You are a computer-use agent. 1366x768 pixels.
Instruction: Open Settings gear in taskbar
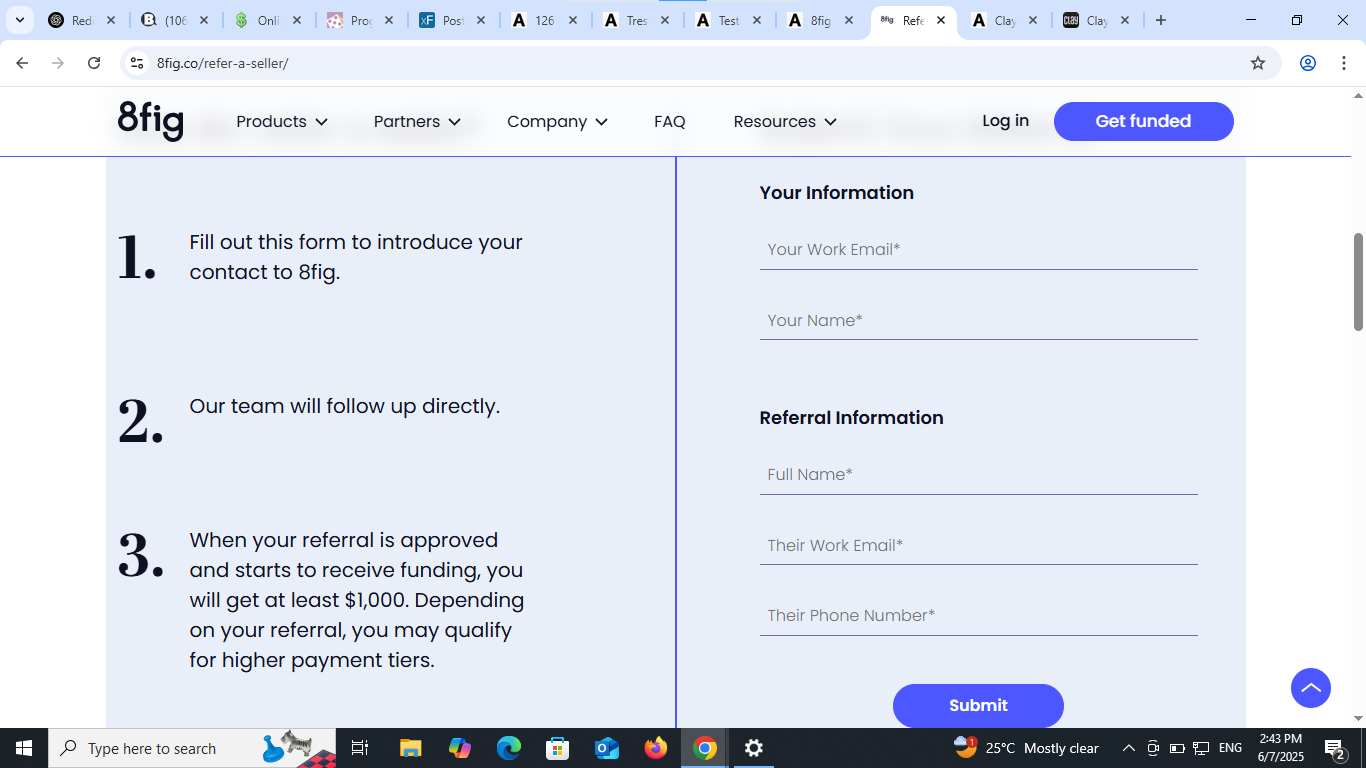tap(754, 748)
